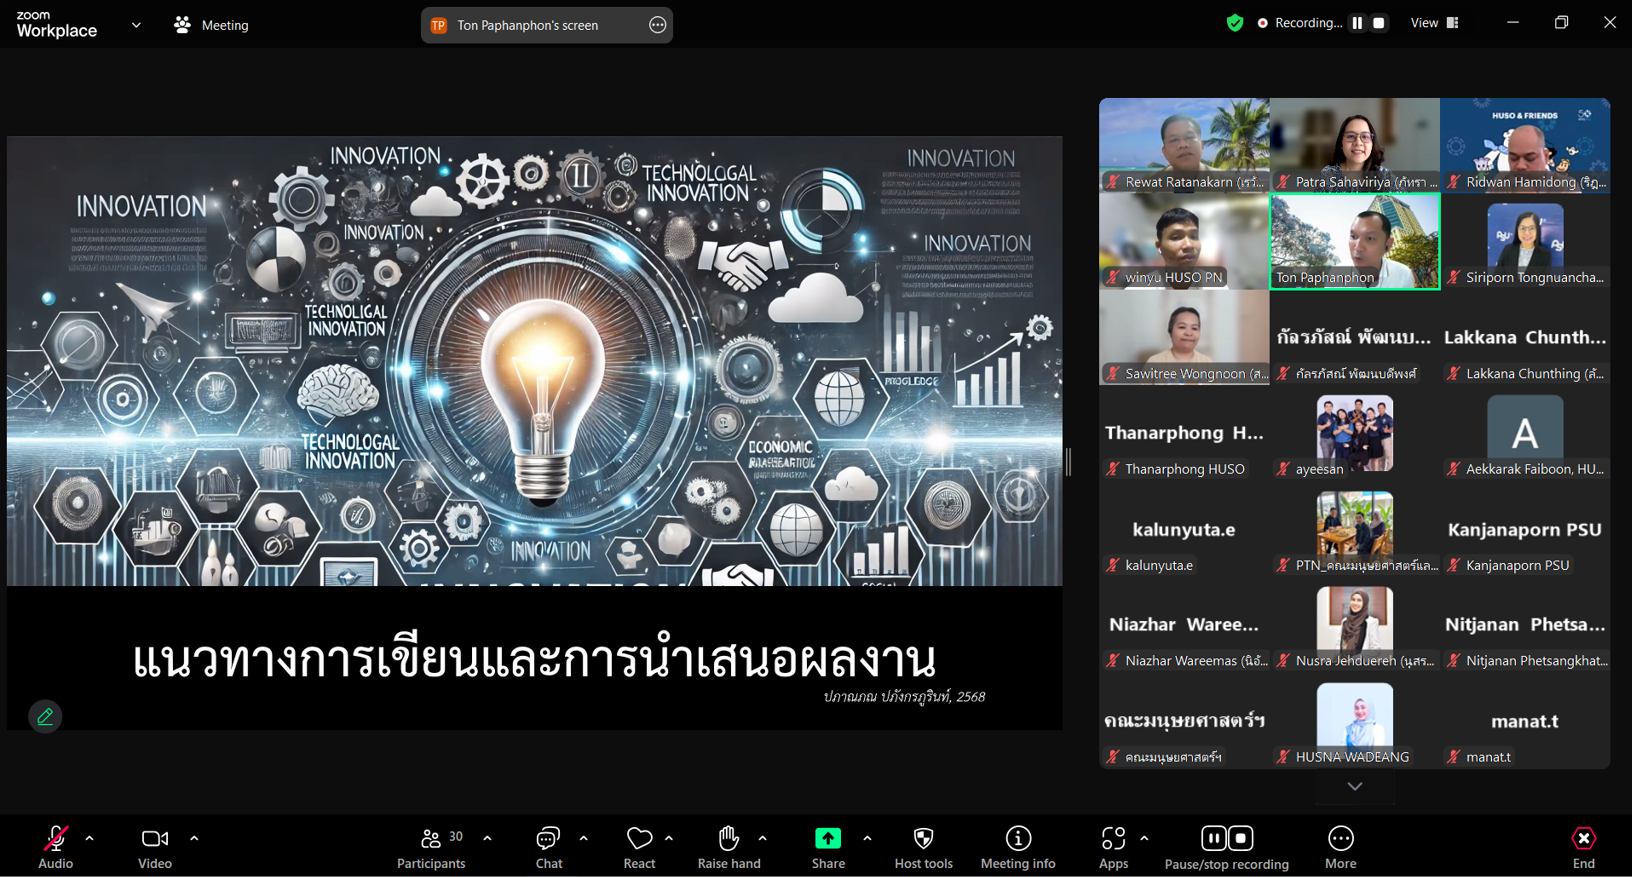Expand the caret next to Participants
The height and width of the screenshot is (877, 1632).
(x=487, y=838)
